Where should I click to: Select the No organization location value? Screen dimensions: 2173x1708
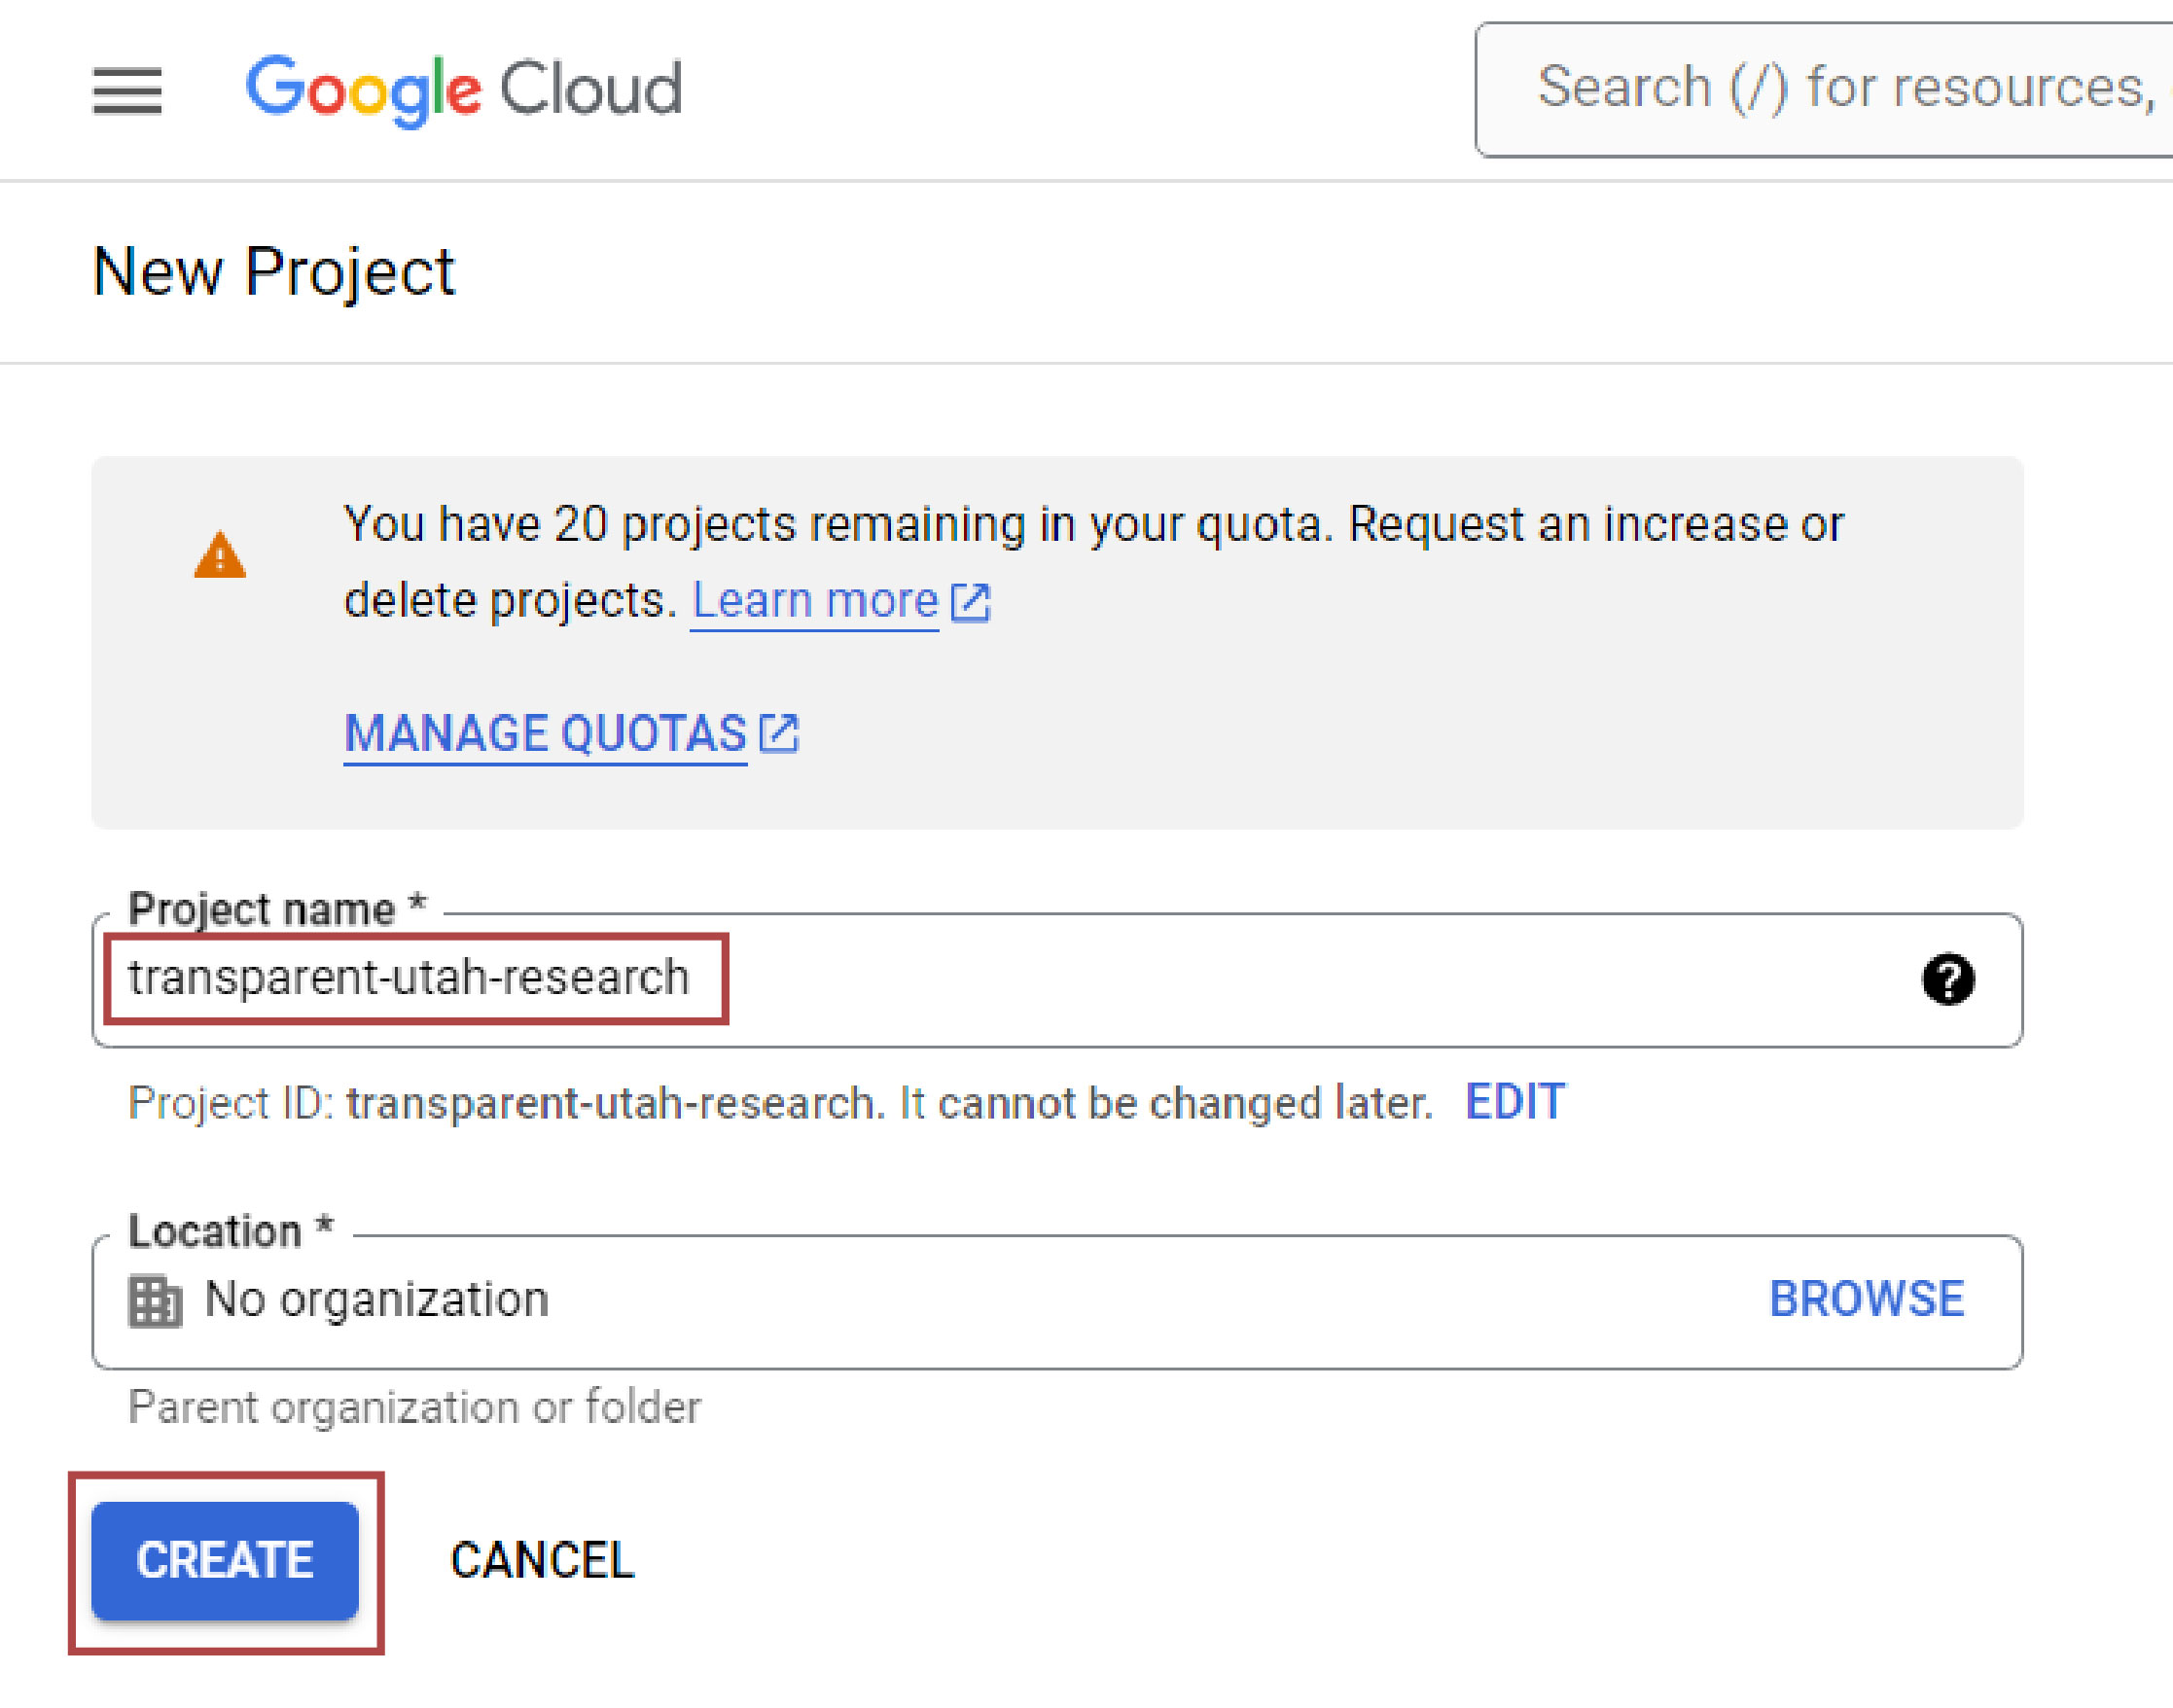point(374,1299)
